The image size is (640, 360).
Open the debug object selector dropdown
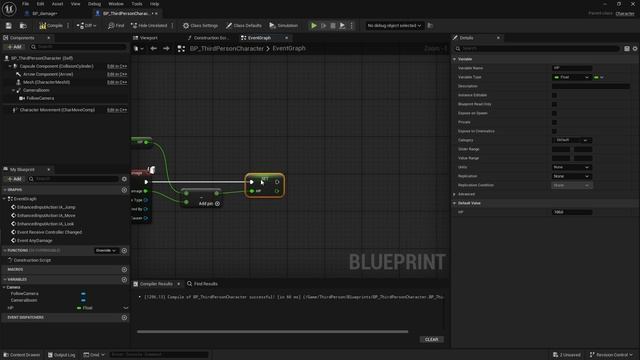tap(394, 26)
